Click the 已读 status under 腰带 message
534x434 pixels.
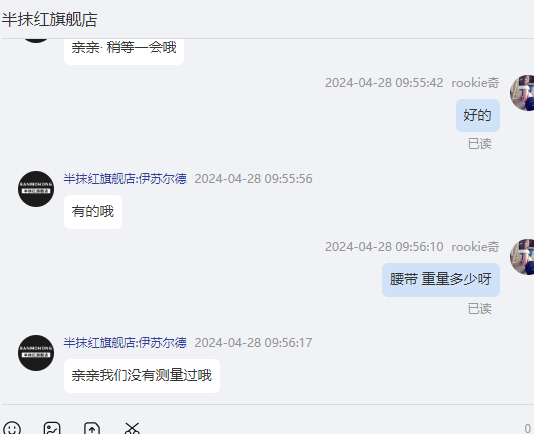[480, 309]
